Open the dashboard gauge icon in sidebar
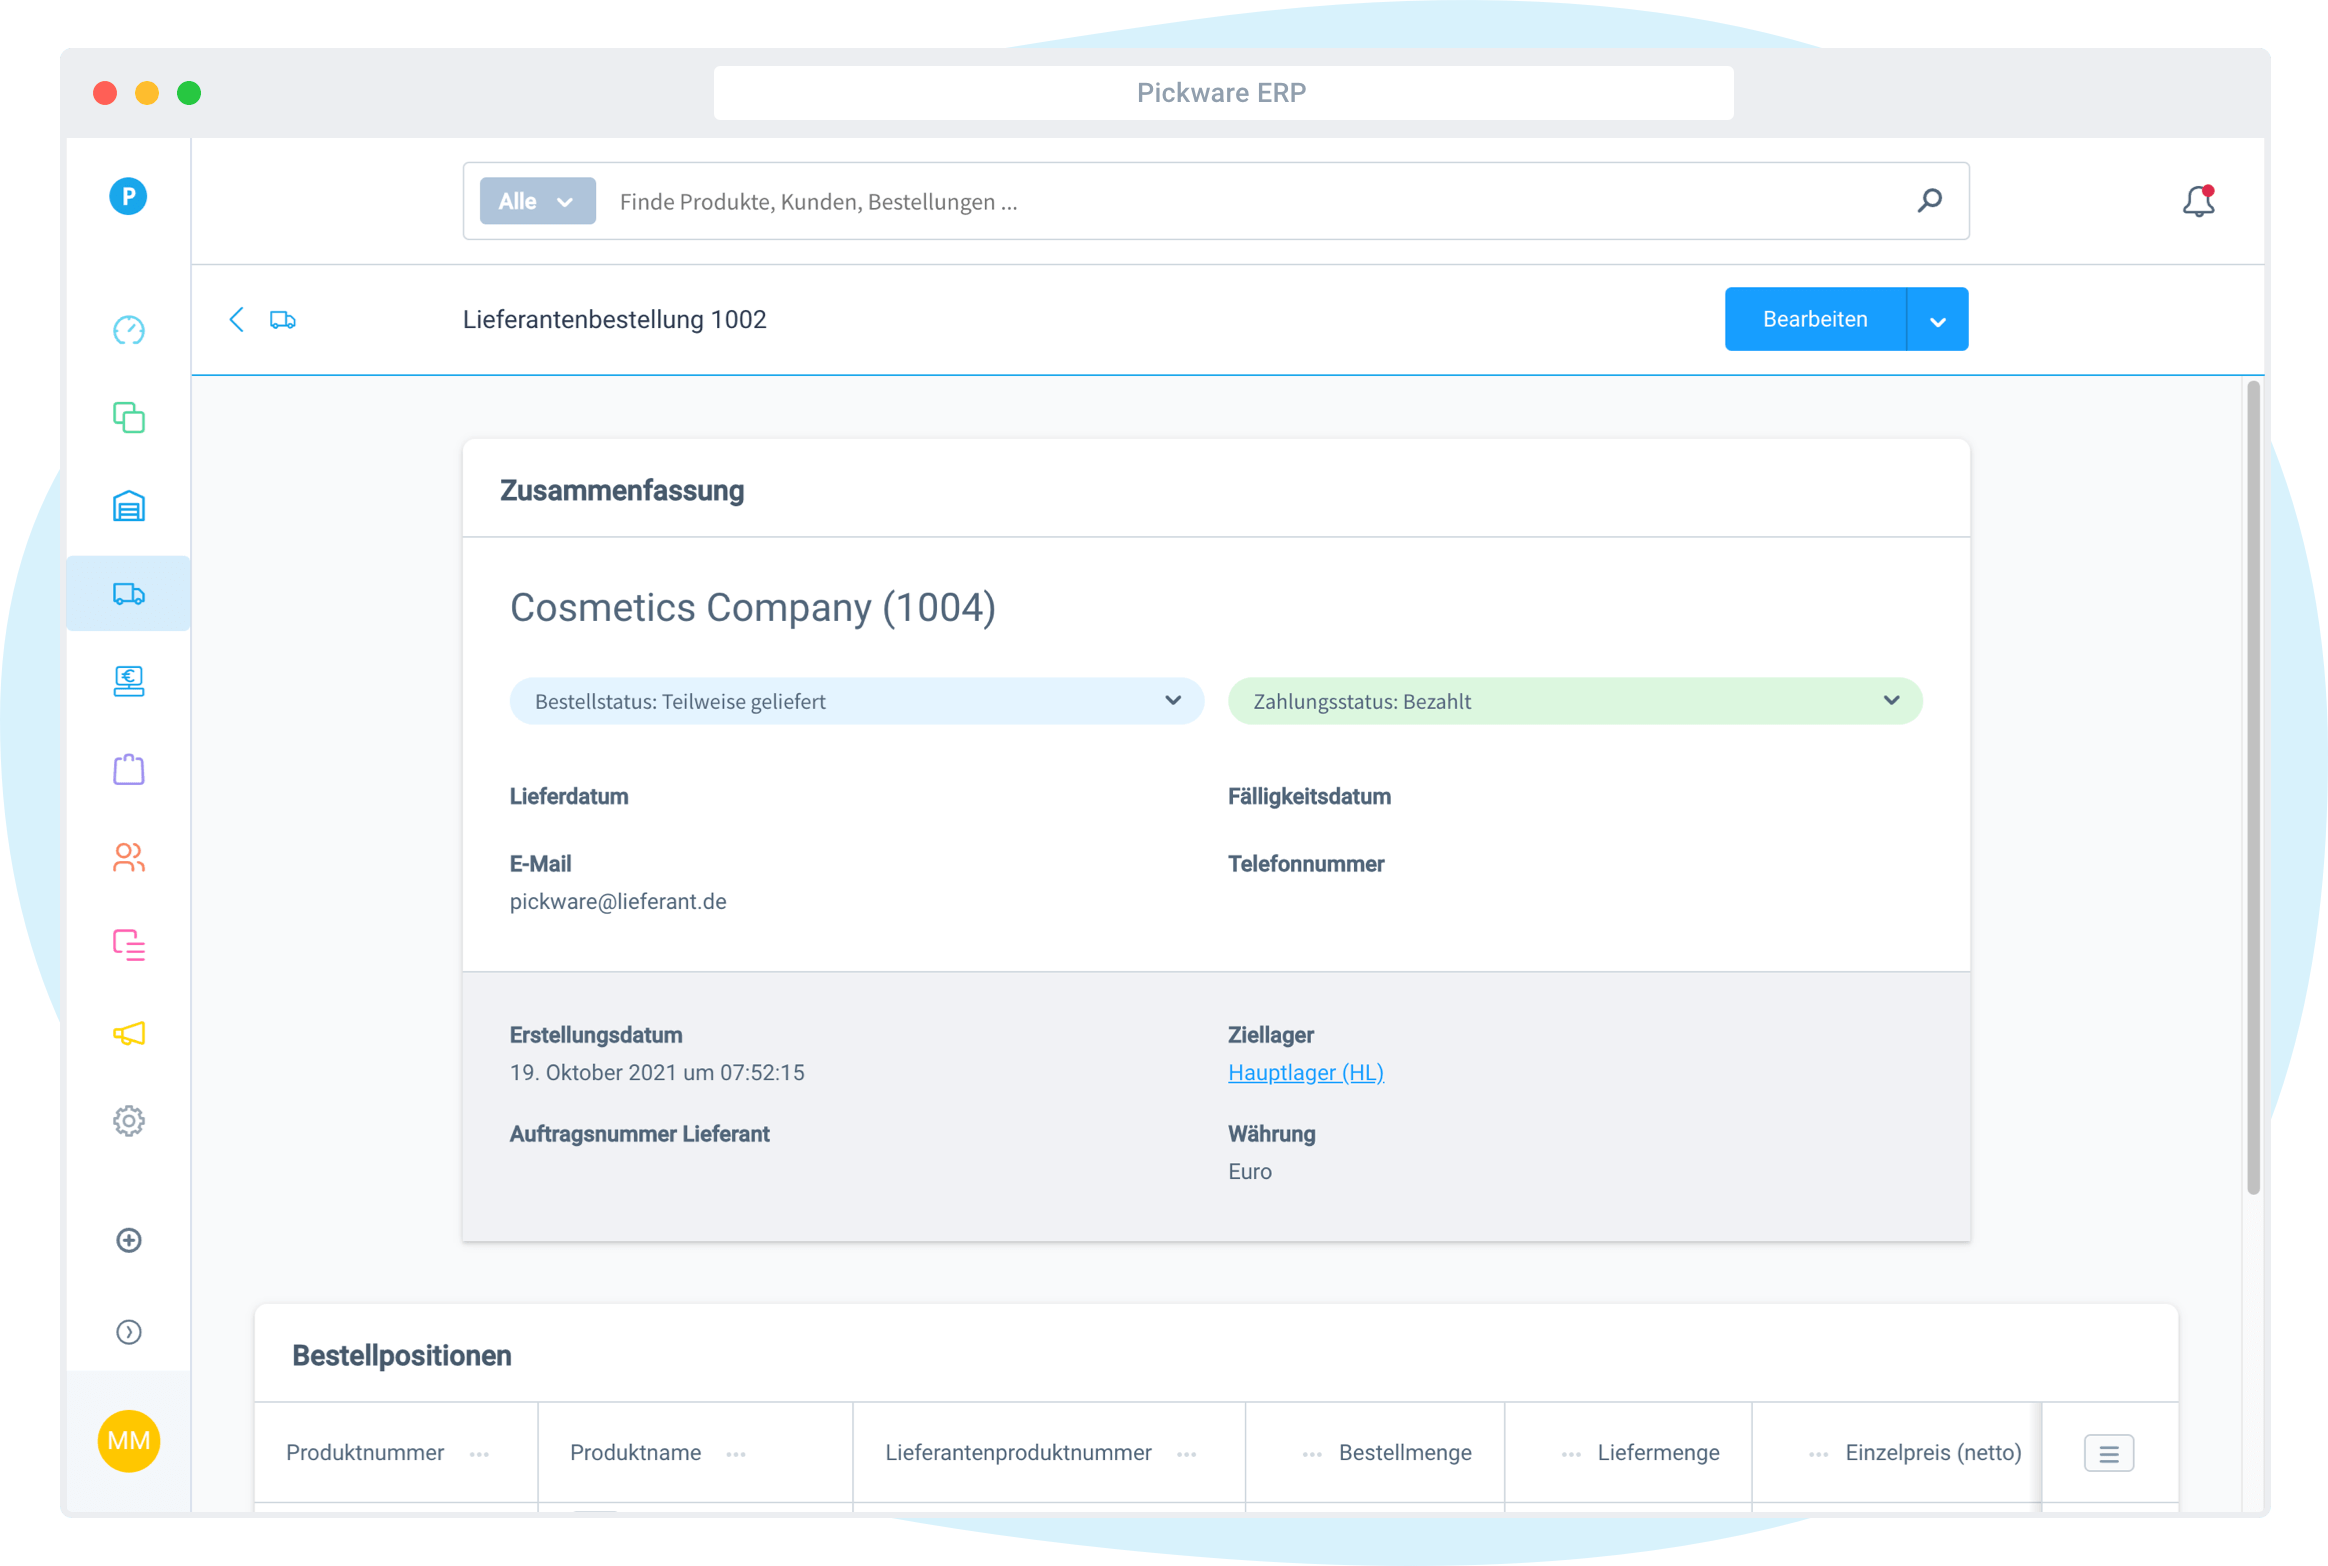The image size is (2328, 1566). click(x=128, y=330)
